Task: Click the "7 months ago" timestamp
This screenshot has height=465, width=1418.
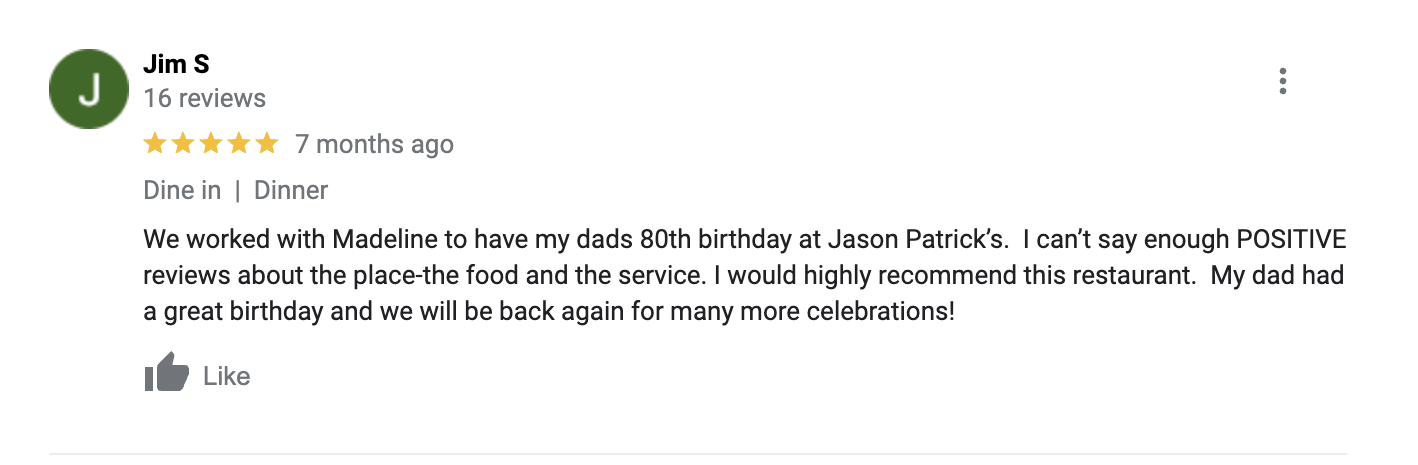Action: click(x=374, y=144)
